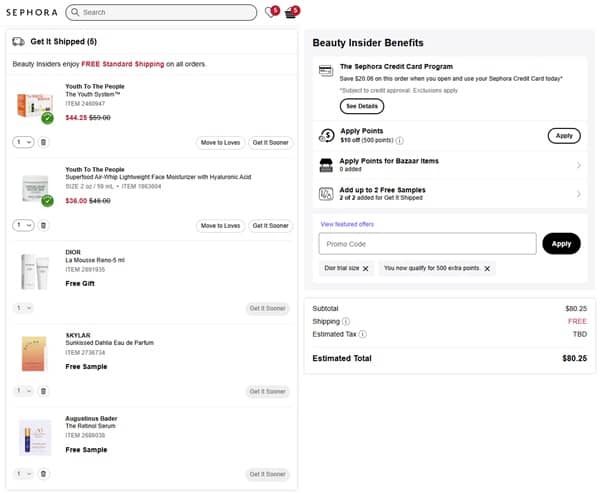
Task: Open Dior La Mousse product thumbnail
Action: coord(35,271)
